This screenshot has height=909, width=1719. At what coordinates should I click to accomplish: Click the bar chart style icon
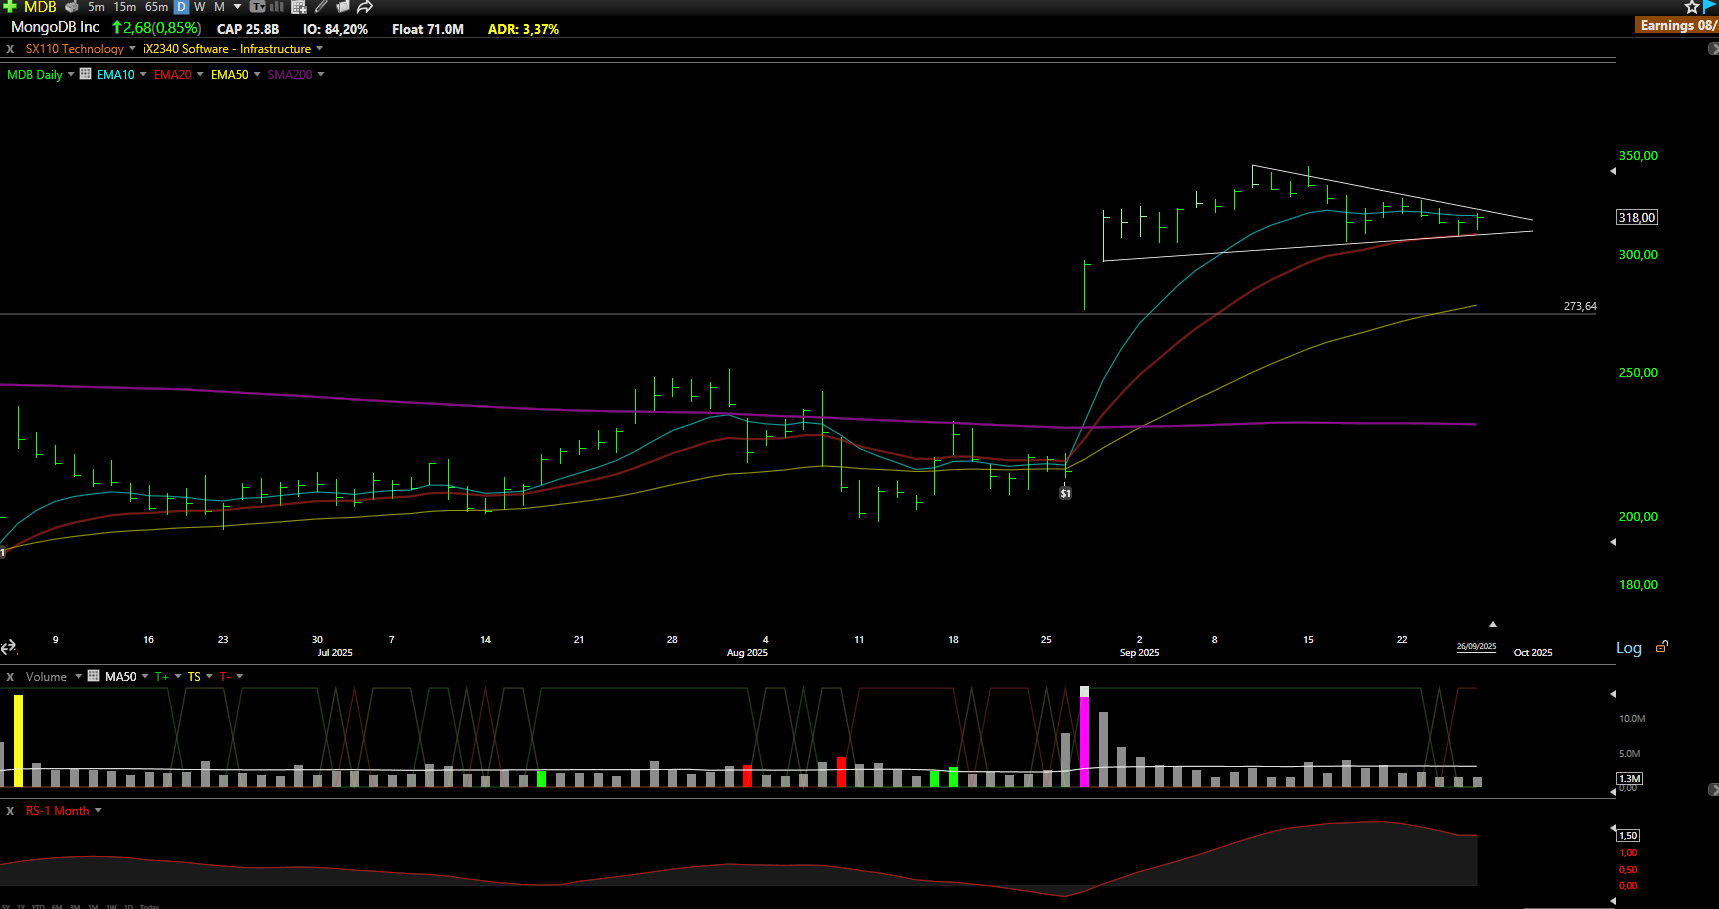277,7
